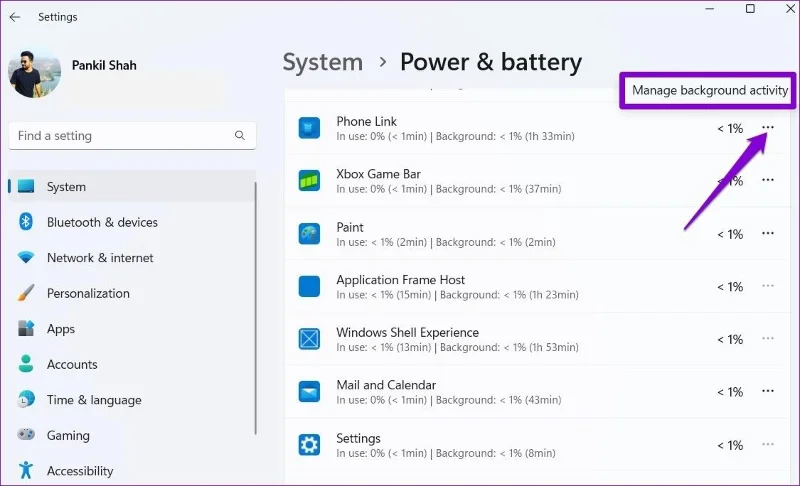Screen dimensions: 800x486
Task: Click the Gaming controller icon
Action: pos(26,434)
